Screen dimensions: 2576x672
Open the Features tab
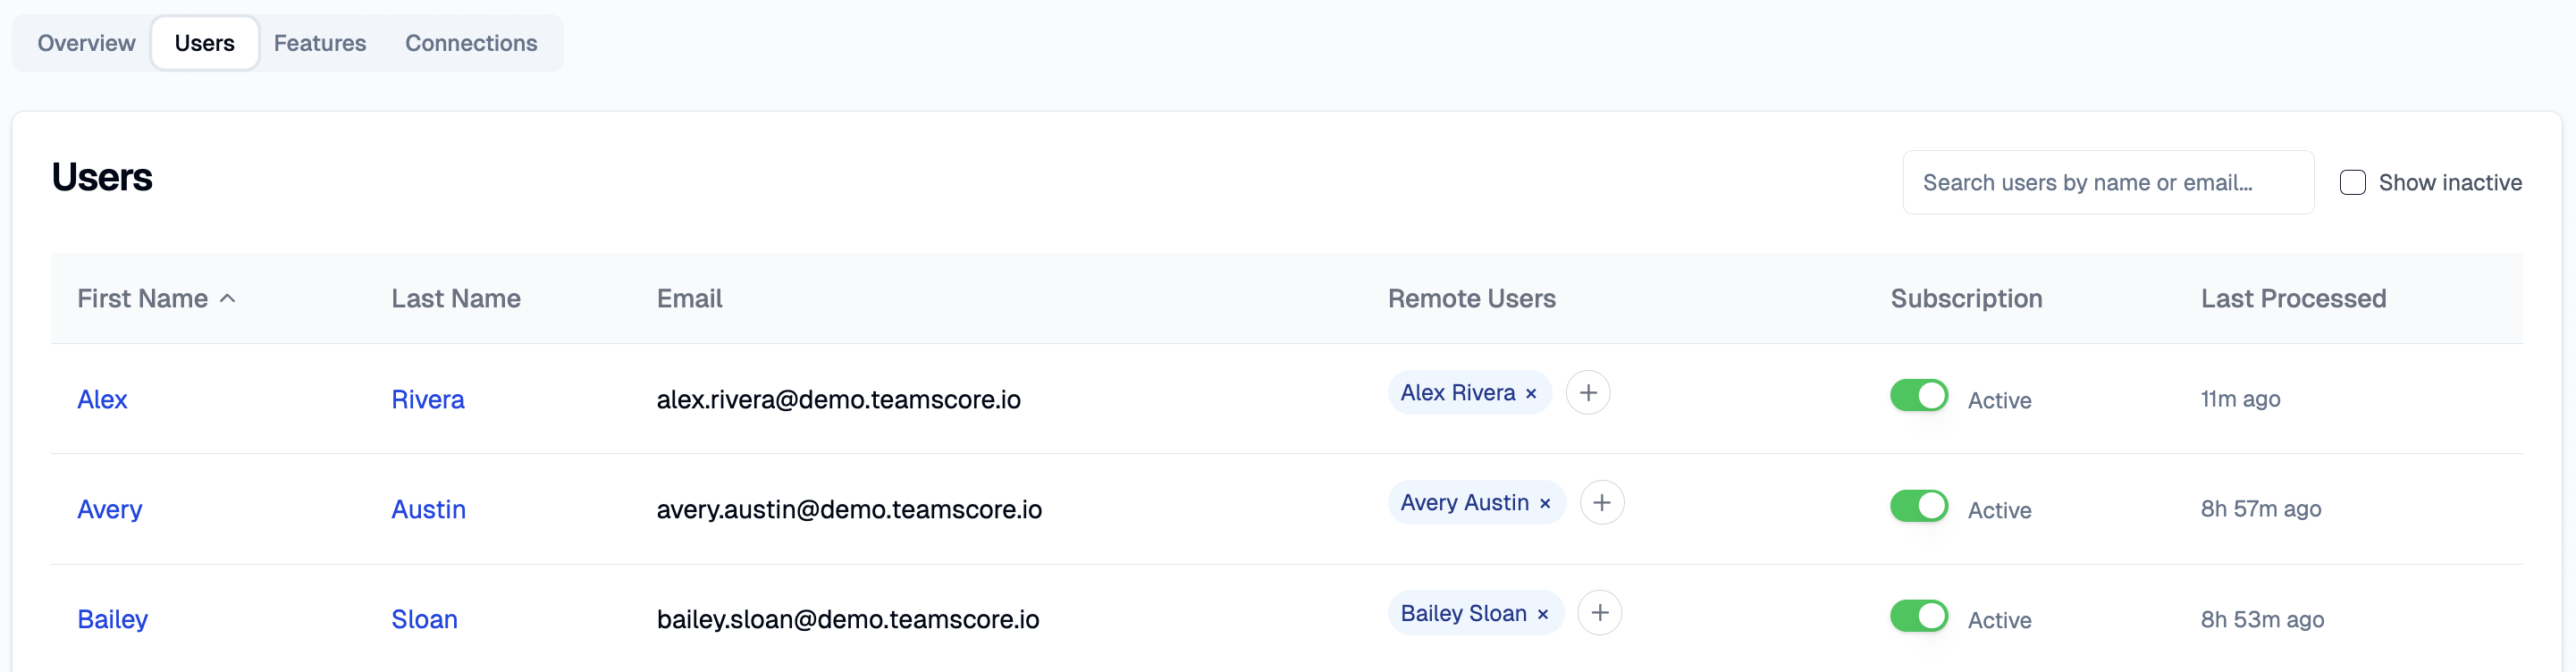pos(320,43)
